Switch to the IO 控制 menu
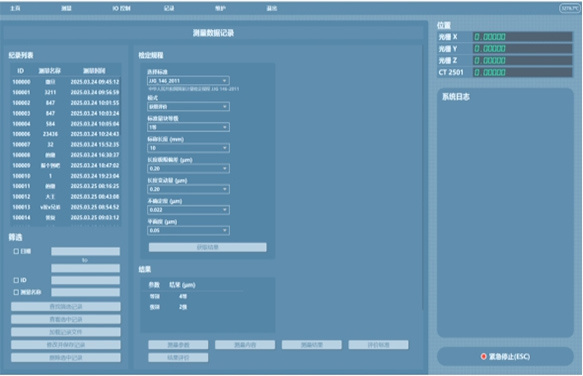The width and height of the screenshot is (583, 376). [x=121, y=8]
